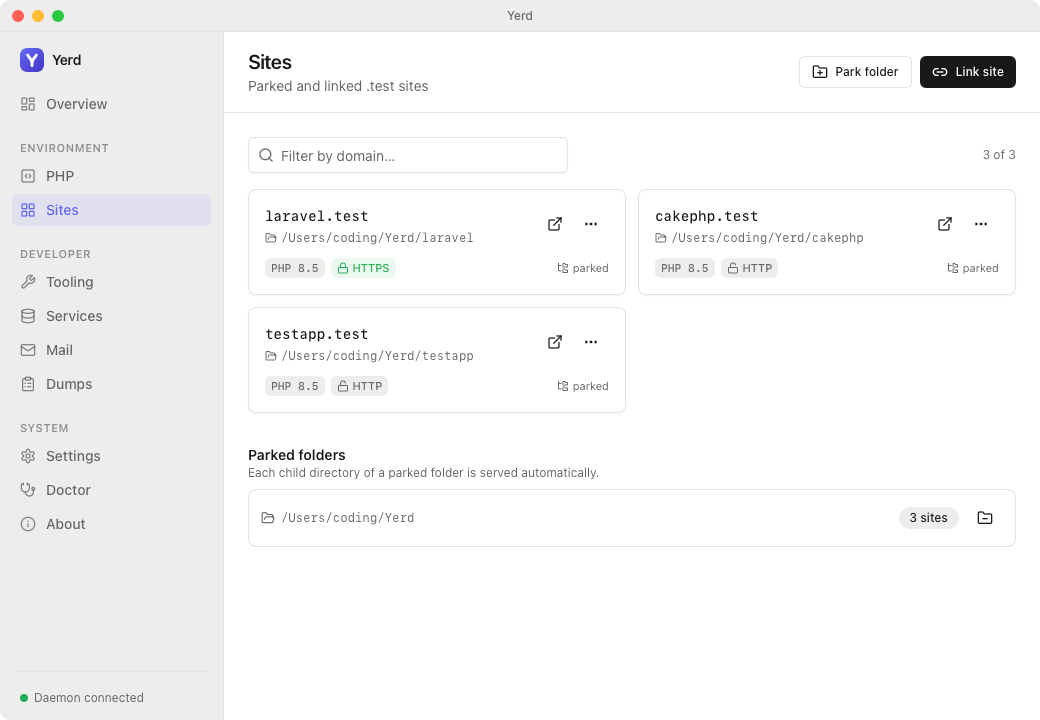Click the /Users/coding/Yerd parked folder path

348,518
